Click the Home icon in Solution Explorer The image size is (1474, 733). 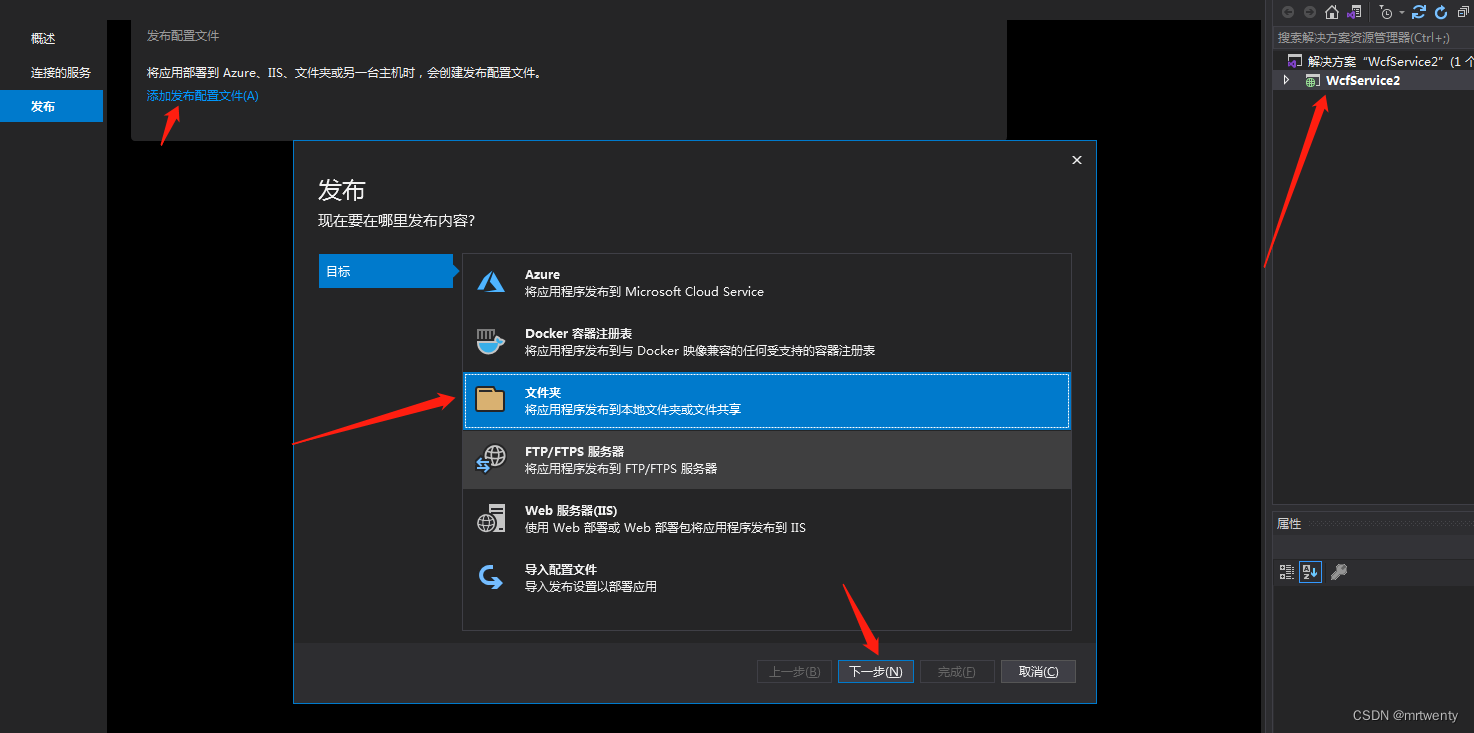(1332, 12)
